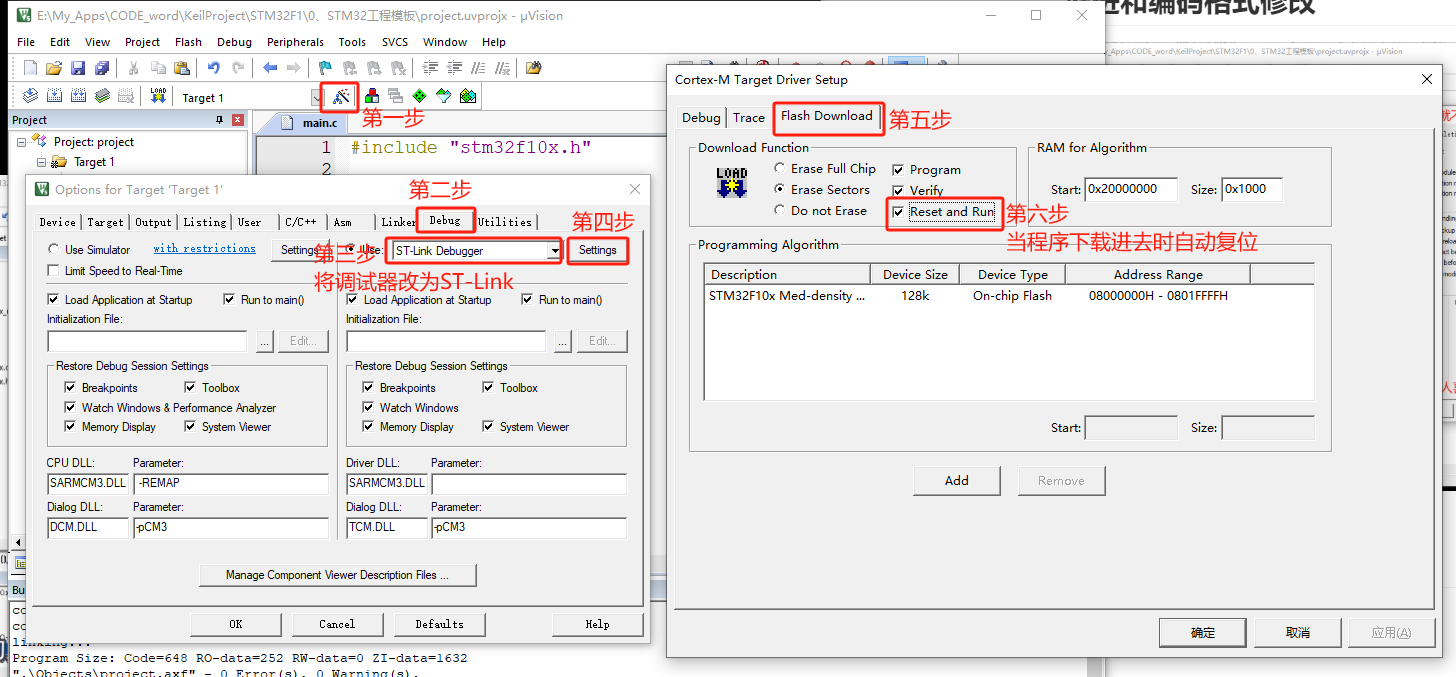Viewport: 1456px width, 677px height.
Task: Open the Trace tab in Driver Setup
Action: click(748, 118)
